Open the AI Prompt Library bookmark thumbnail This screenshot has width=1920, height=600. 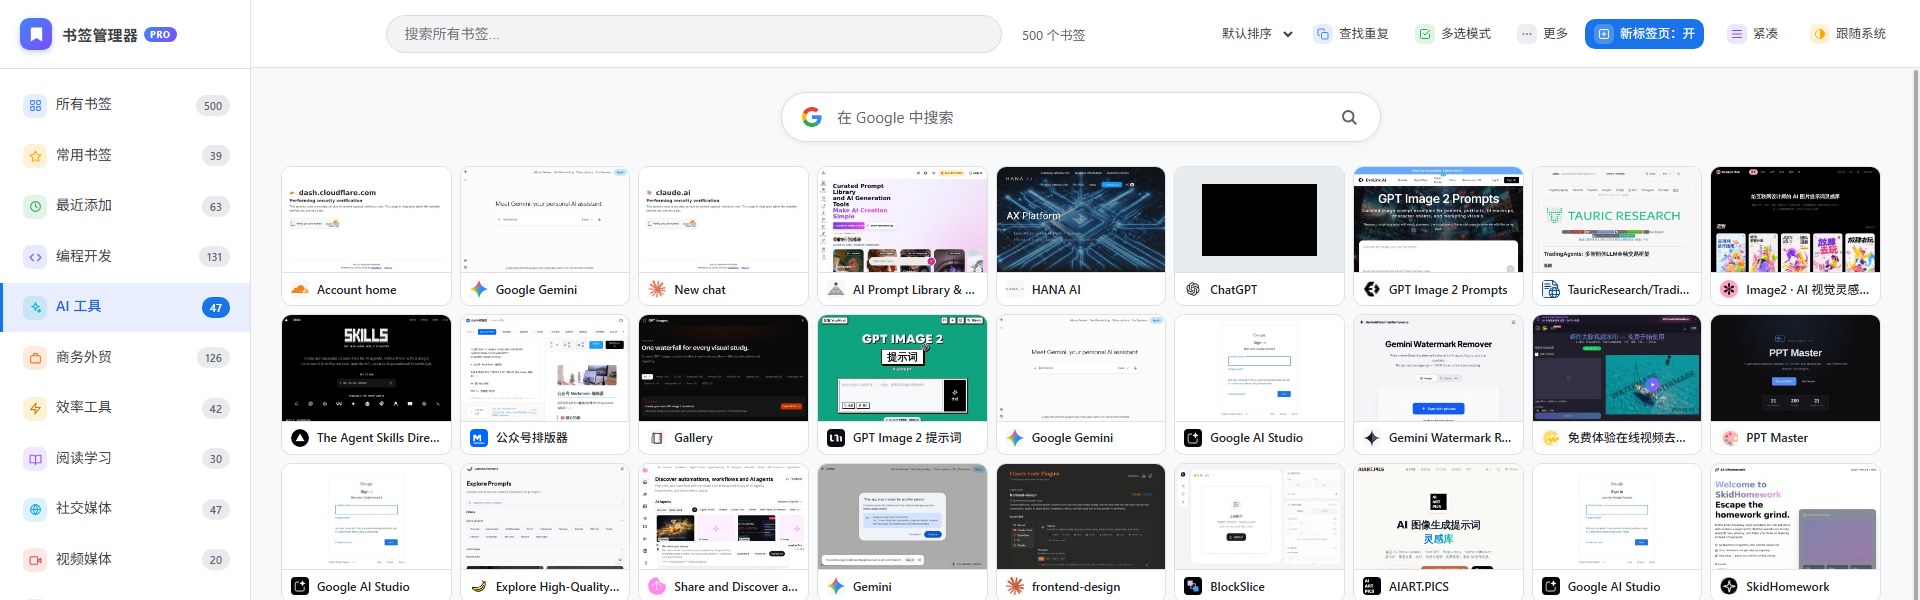(902, 220)
